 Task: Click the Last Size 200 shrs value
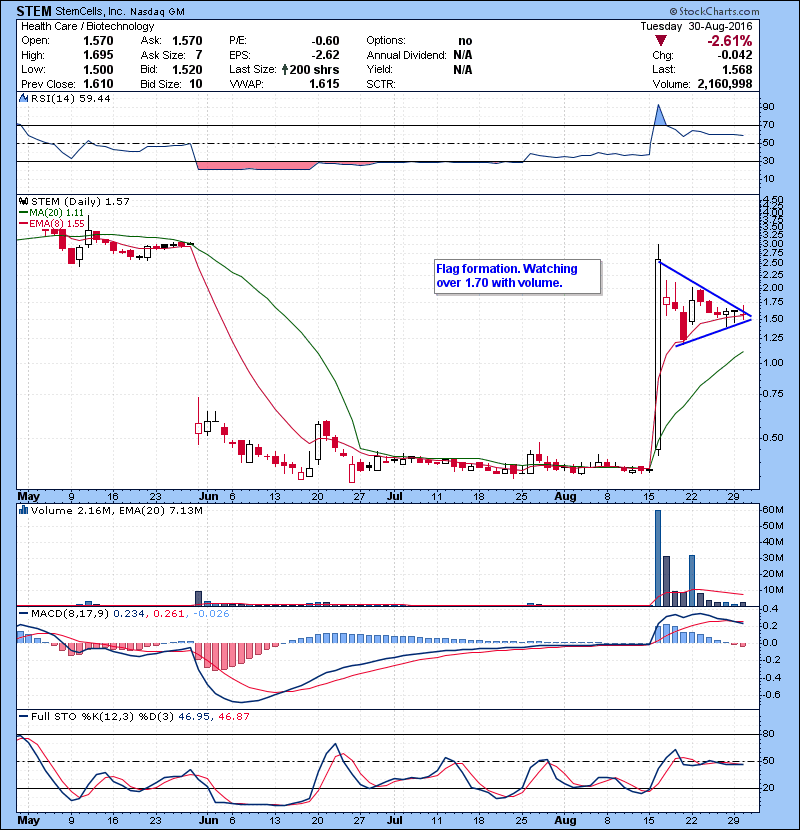pos(314,69)
